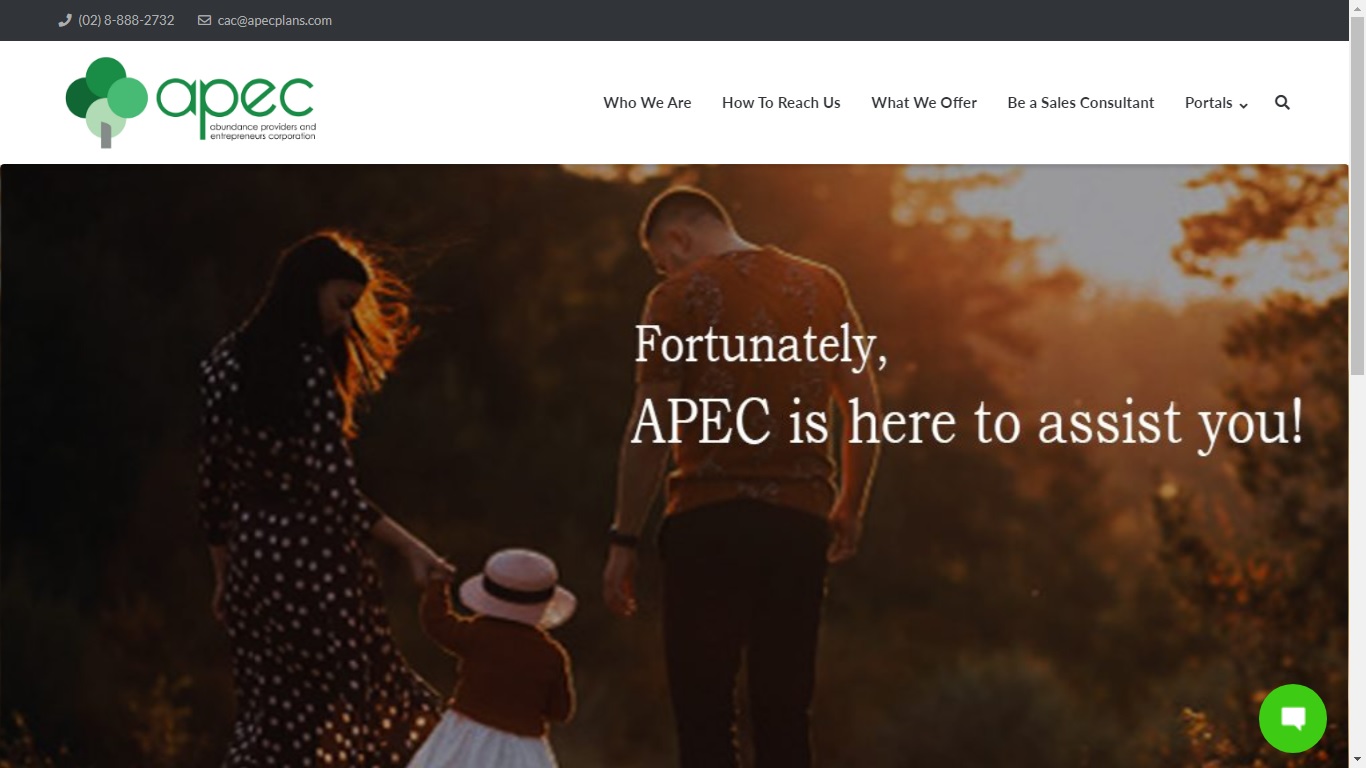Go to How To Reach Us
The height and width of the screenshot is (768, 1366).
(781, 102)
